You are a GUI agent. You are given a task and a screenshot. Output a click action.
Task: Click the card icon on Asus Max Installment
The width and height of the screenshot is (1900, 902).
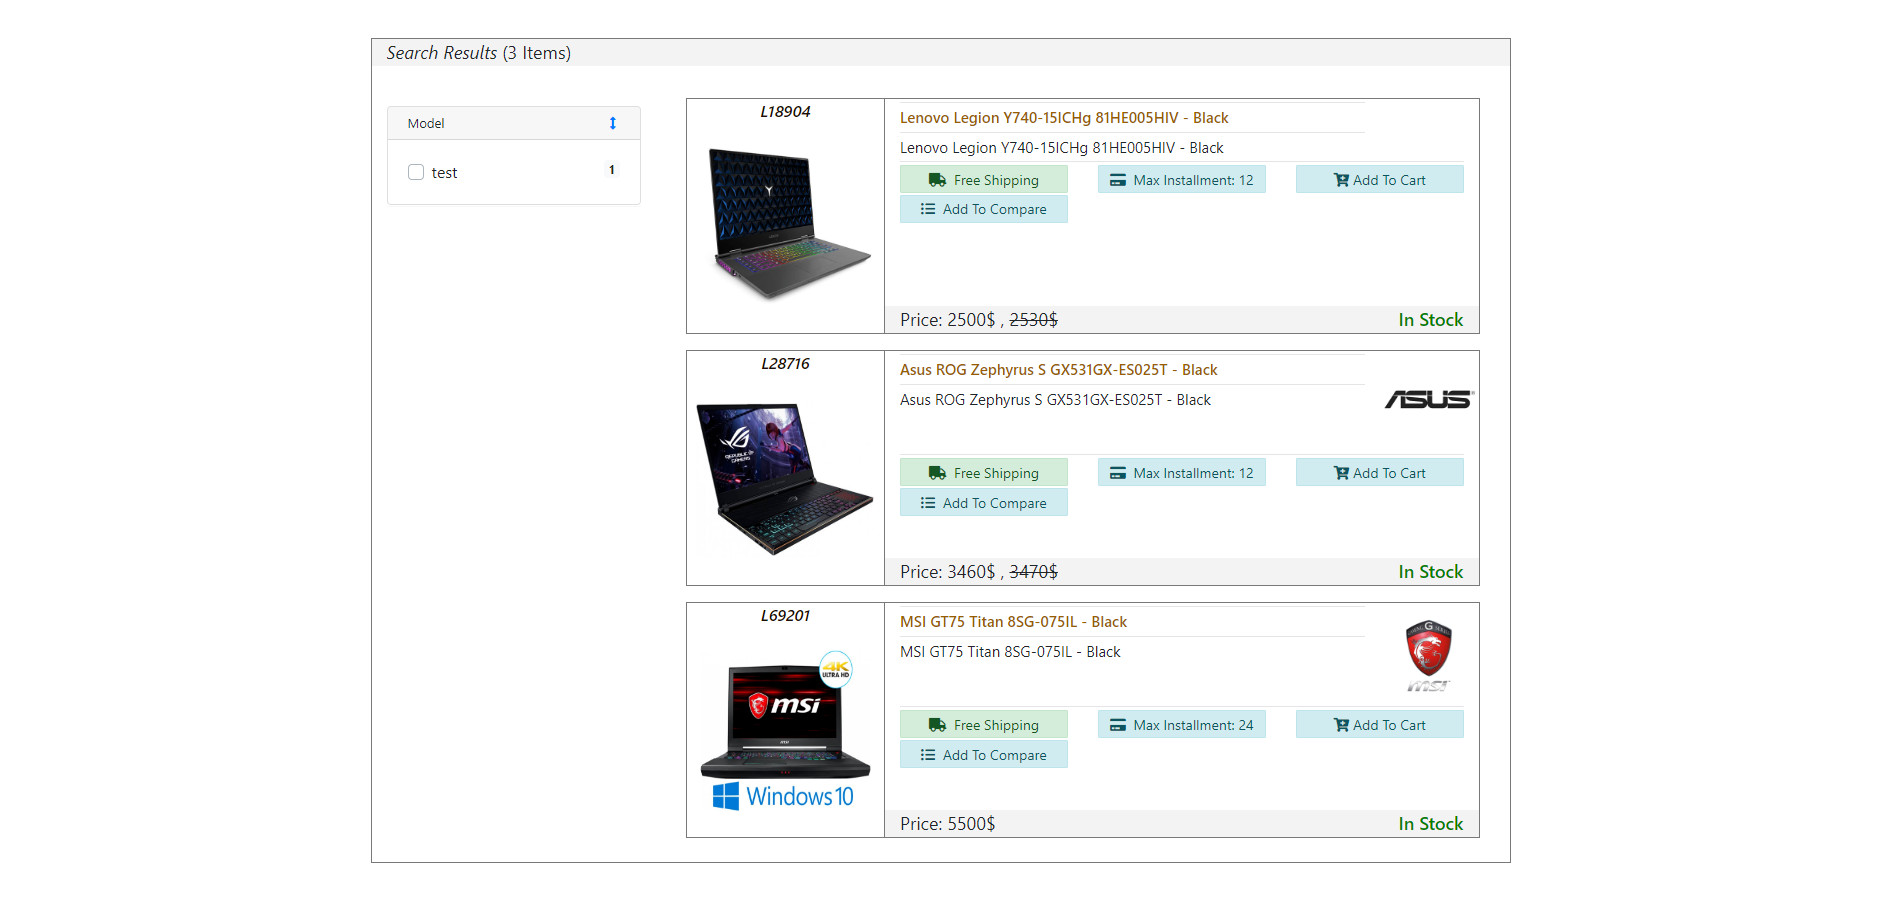tap(1118, 473)
